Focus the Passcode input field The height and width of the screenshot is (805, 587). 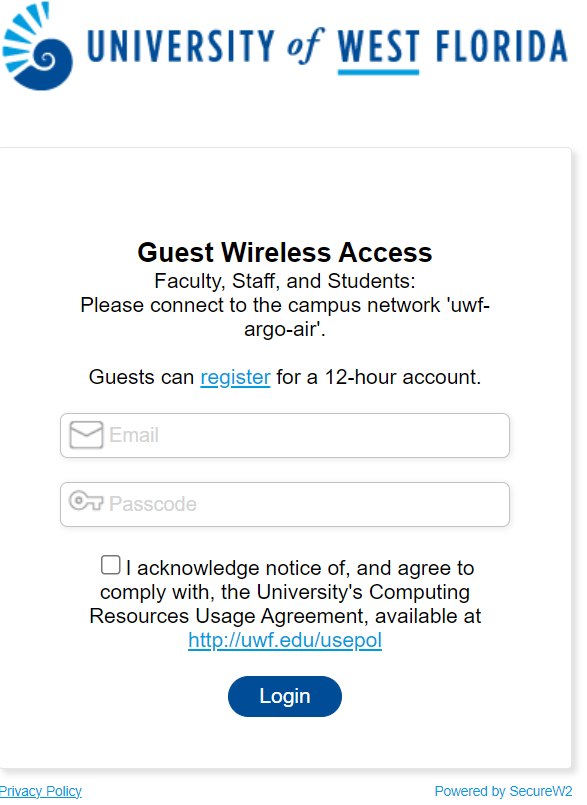tap(285, 504)
